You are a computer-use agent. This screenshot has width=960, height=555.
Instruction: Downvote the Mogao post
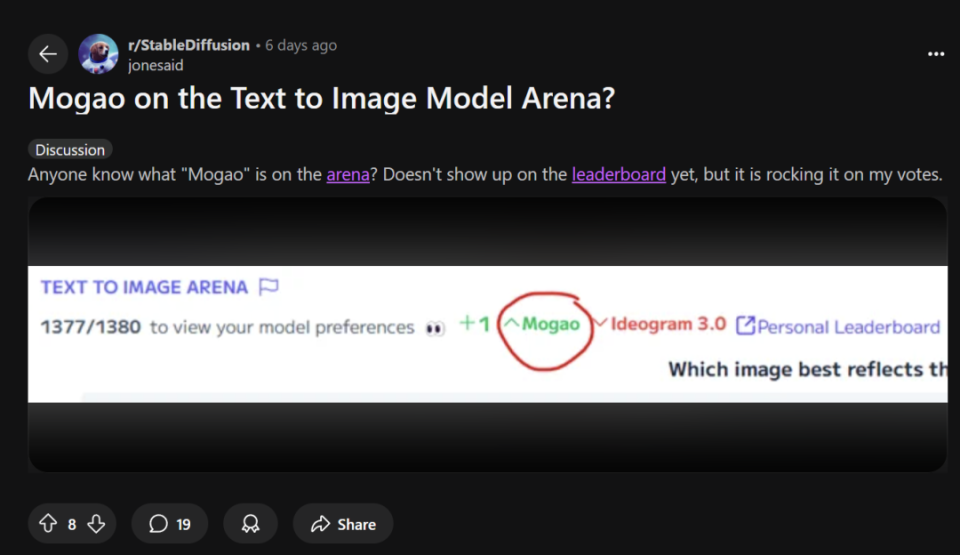click(96, 524)
